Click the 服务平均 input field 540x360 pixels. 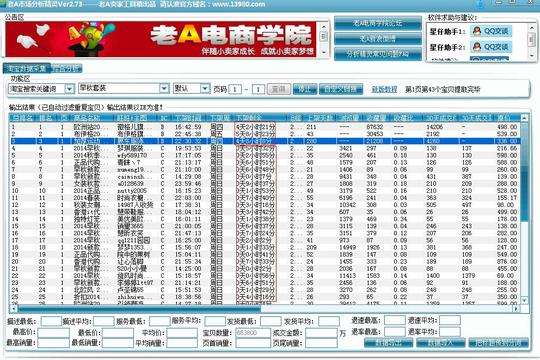click(x=215, y=321)
